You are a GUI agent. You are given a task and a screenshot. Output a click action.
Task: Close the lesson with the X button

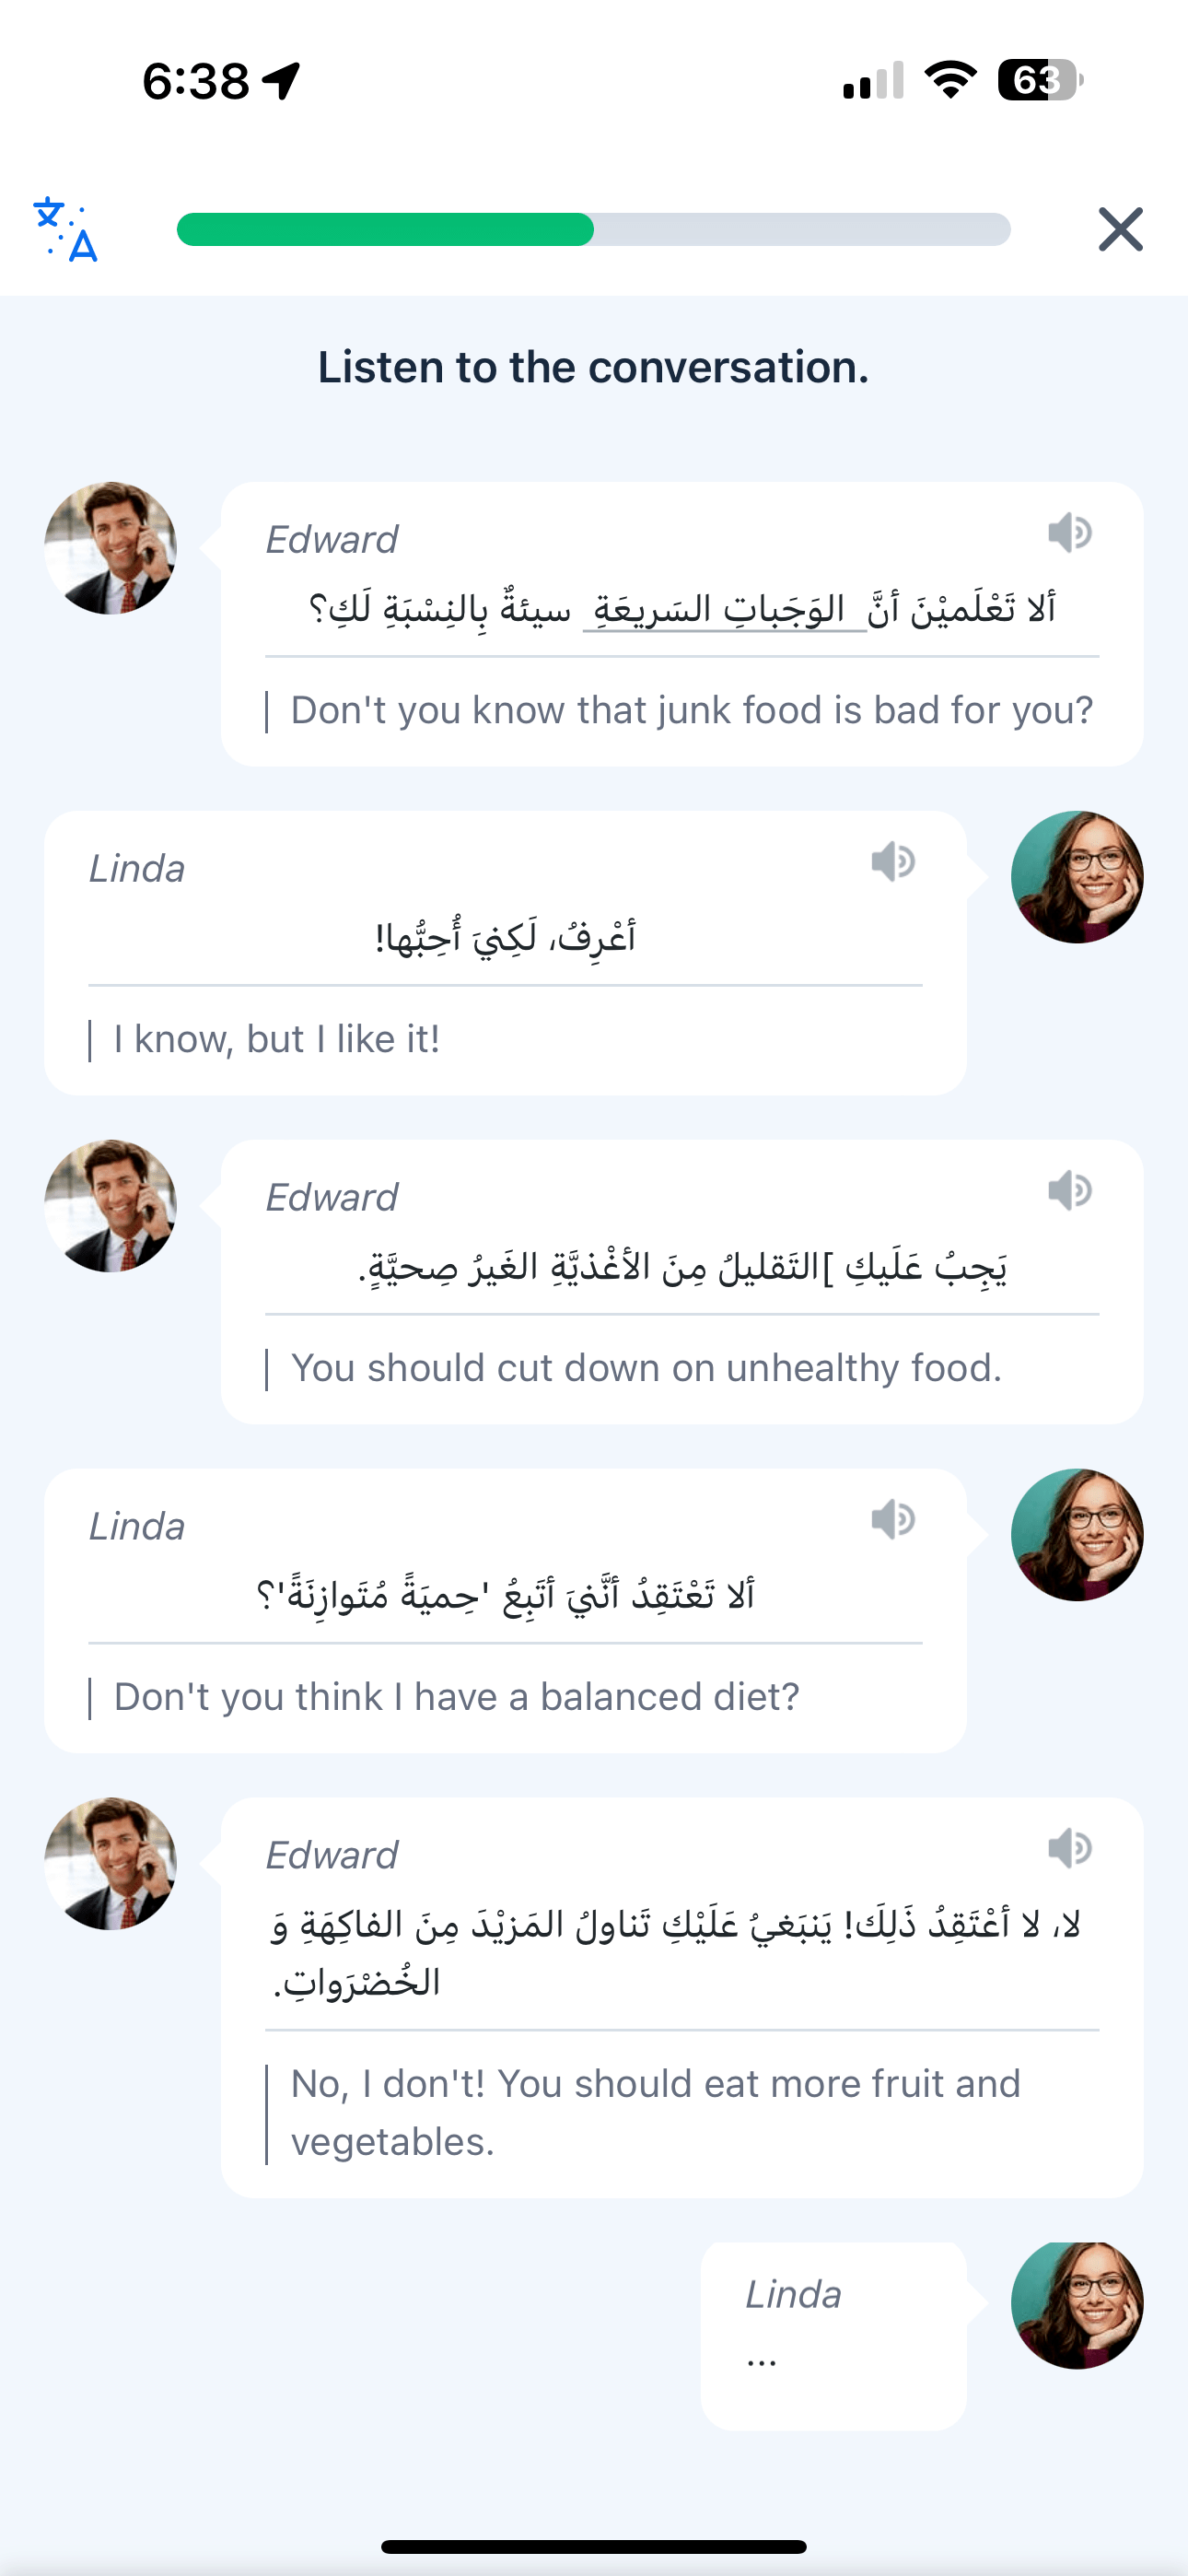[1120, 230]
